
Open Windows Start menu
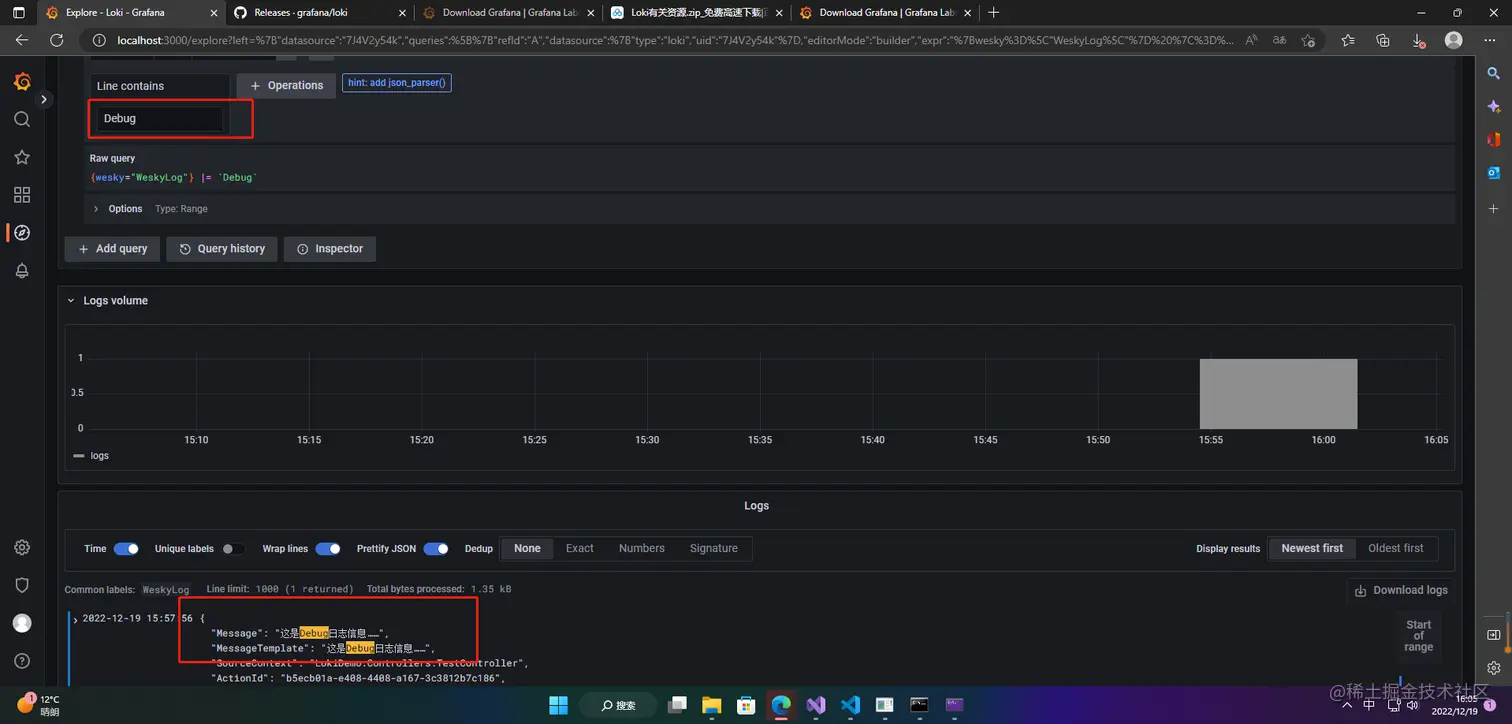pos(558,704)
